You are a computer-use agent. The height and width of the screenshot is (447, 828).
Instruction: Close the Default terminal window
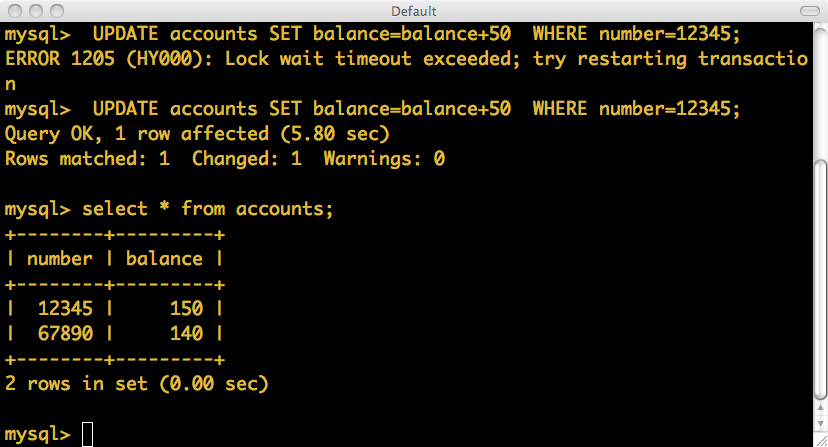pyautogui.click(x=15, y=11)
